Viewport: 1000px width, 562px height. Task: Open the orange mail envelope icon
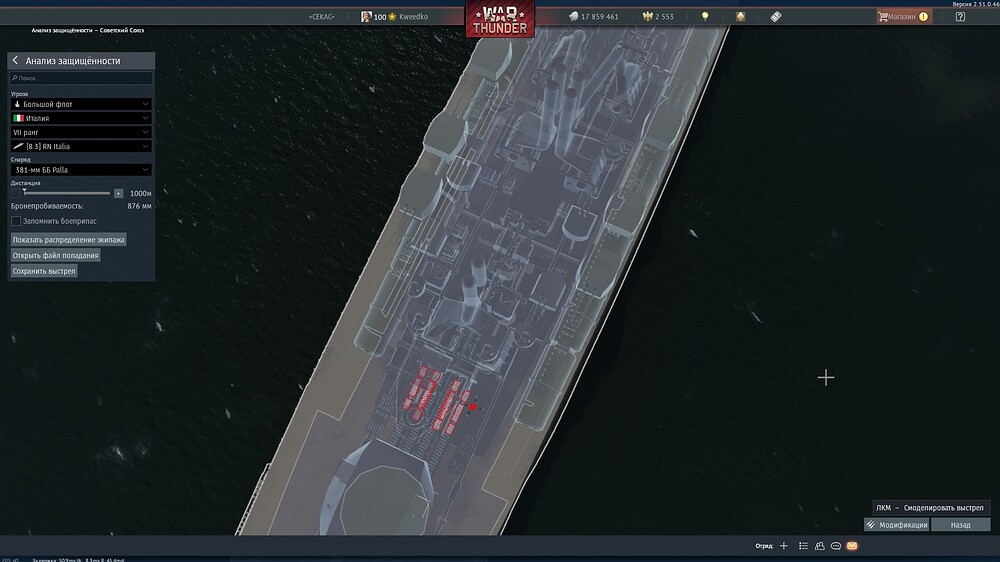tap(852, 546)
